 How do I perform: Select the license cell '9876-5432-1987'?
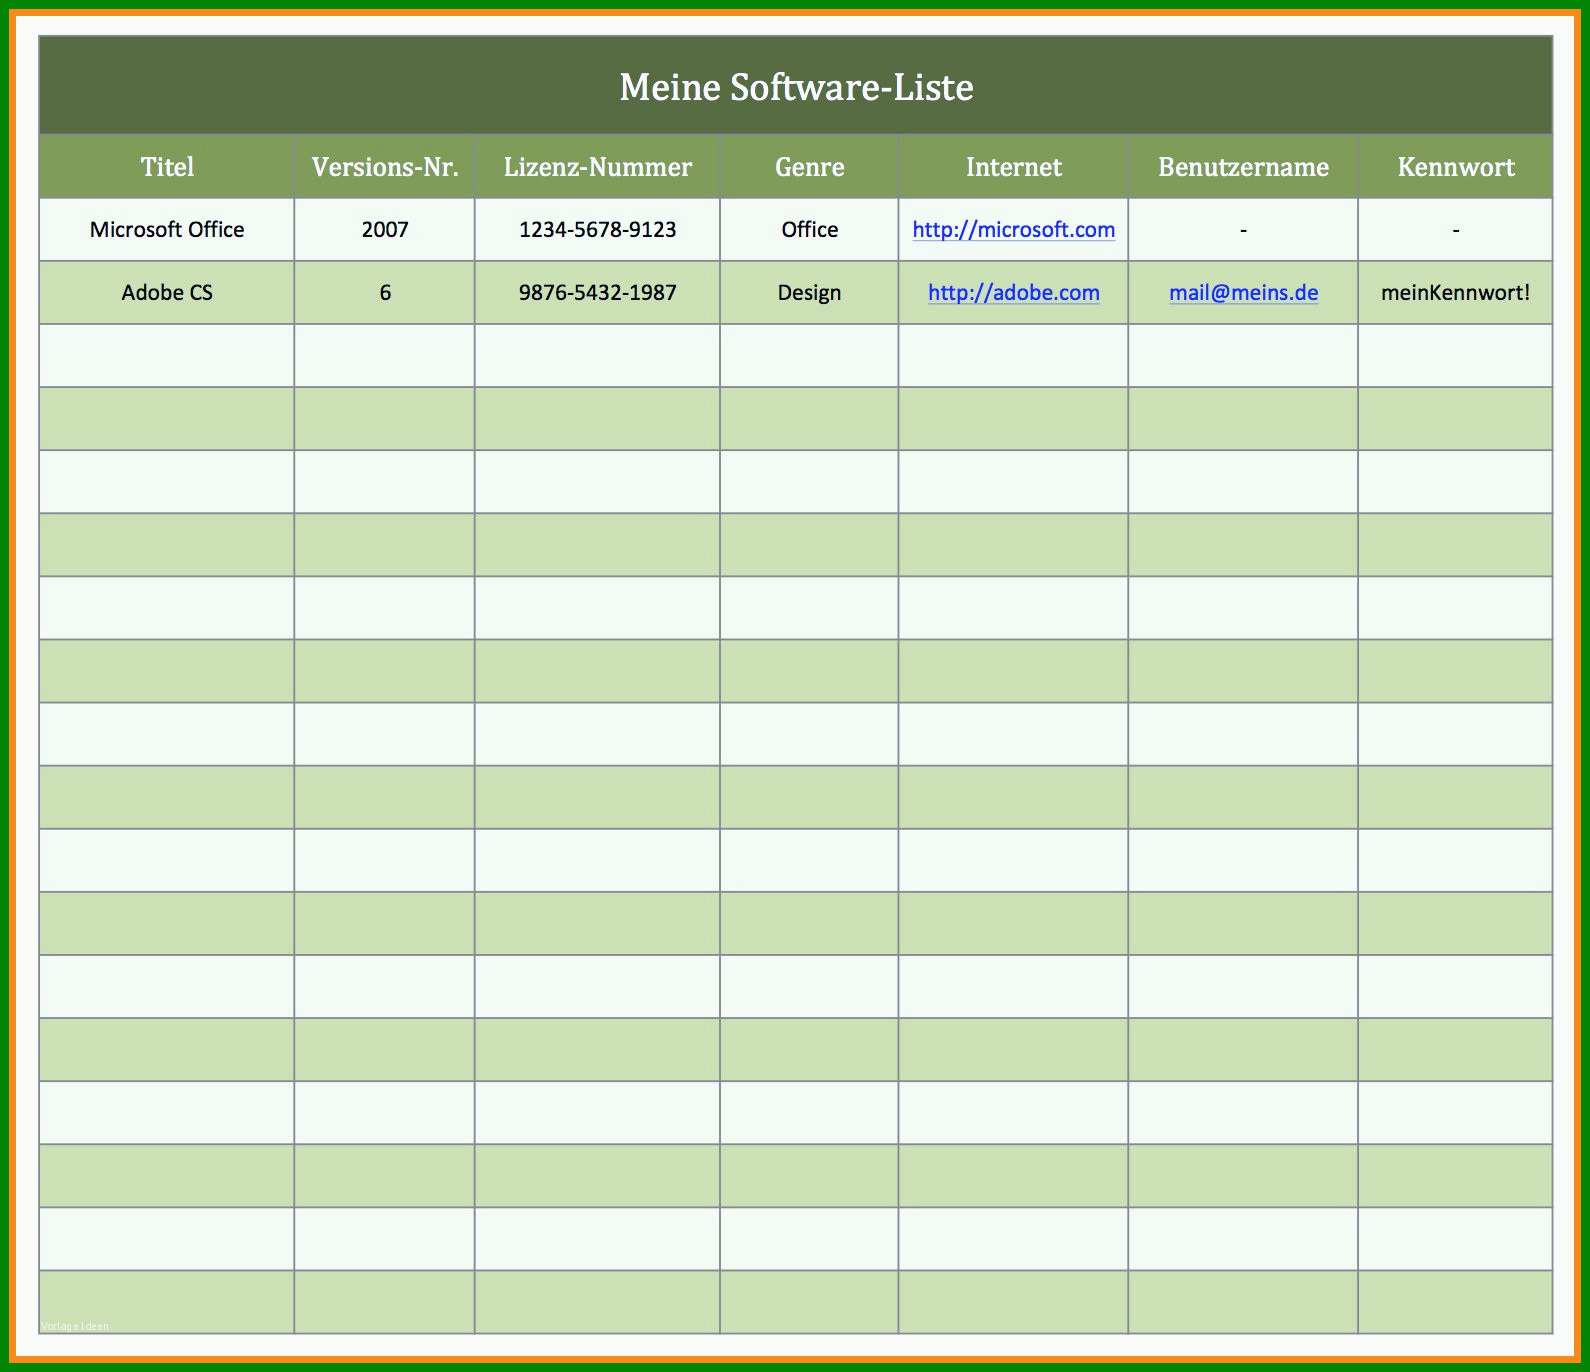(598, 293)
